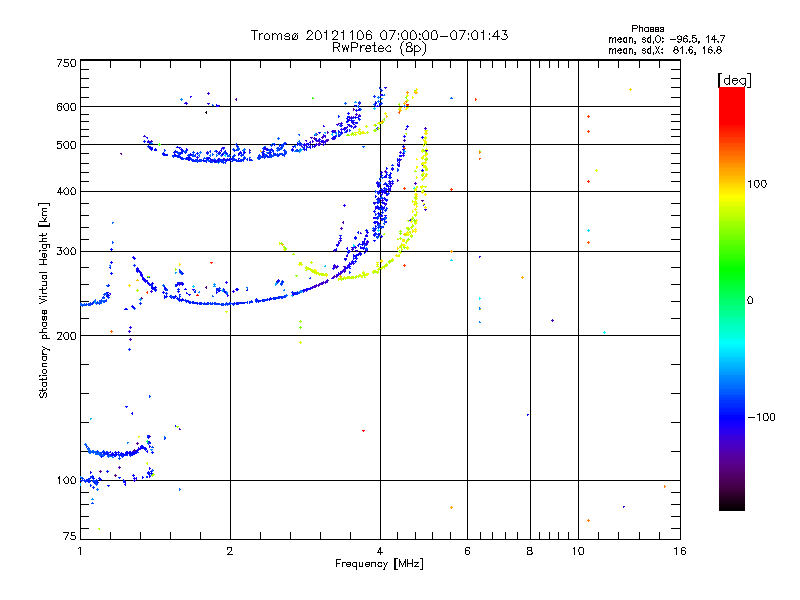Click the y-axis tick label '100'
Viewport: 800px width, 600px height.
66,480
